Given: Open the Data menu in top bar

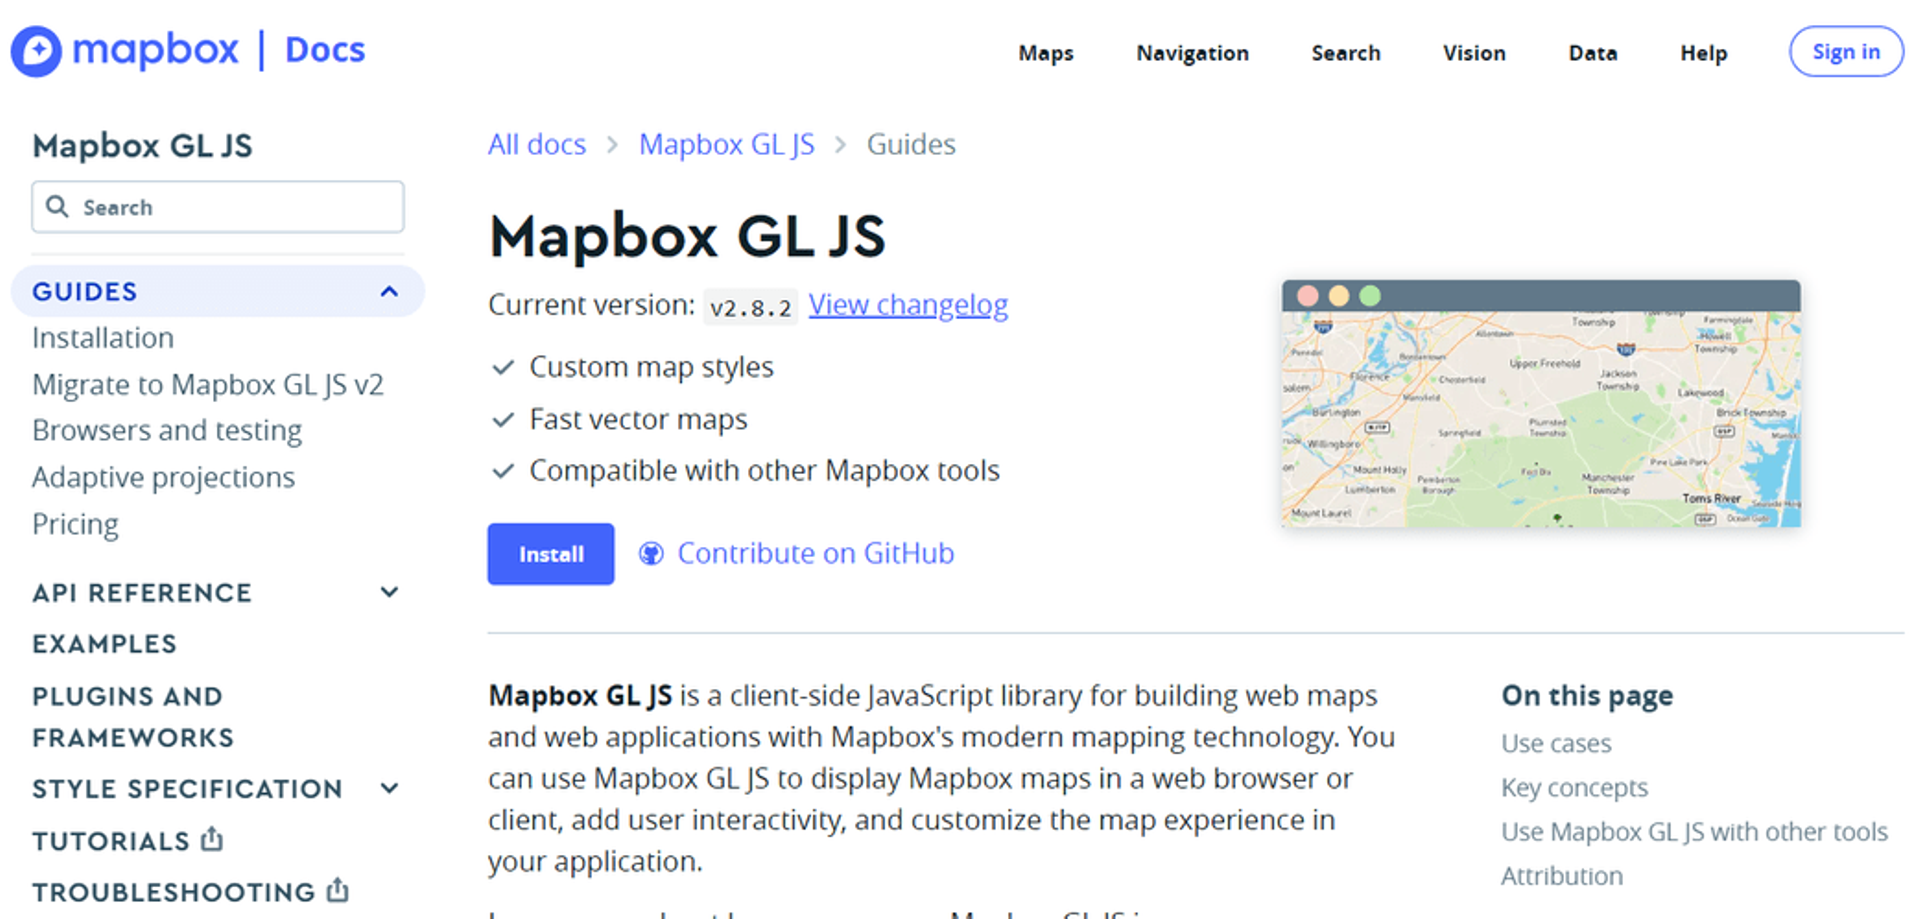Looking at the screenshot, I should pos(1593,53).
